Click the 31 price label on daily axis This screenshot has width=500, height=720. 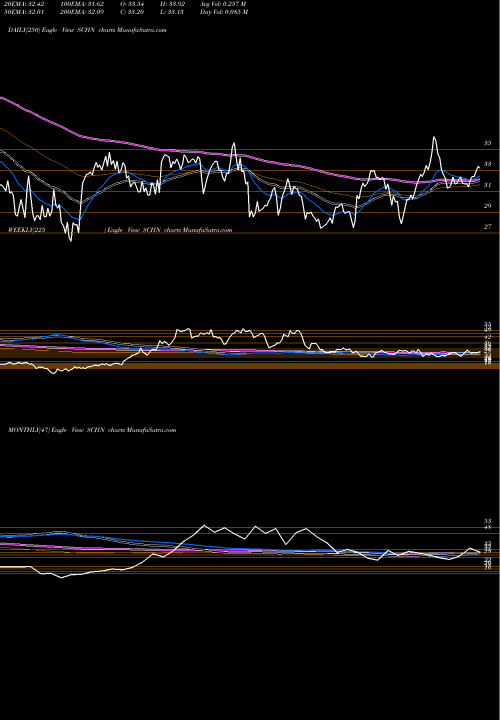click(487, 185)
